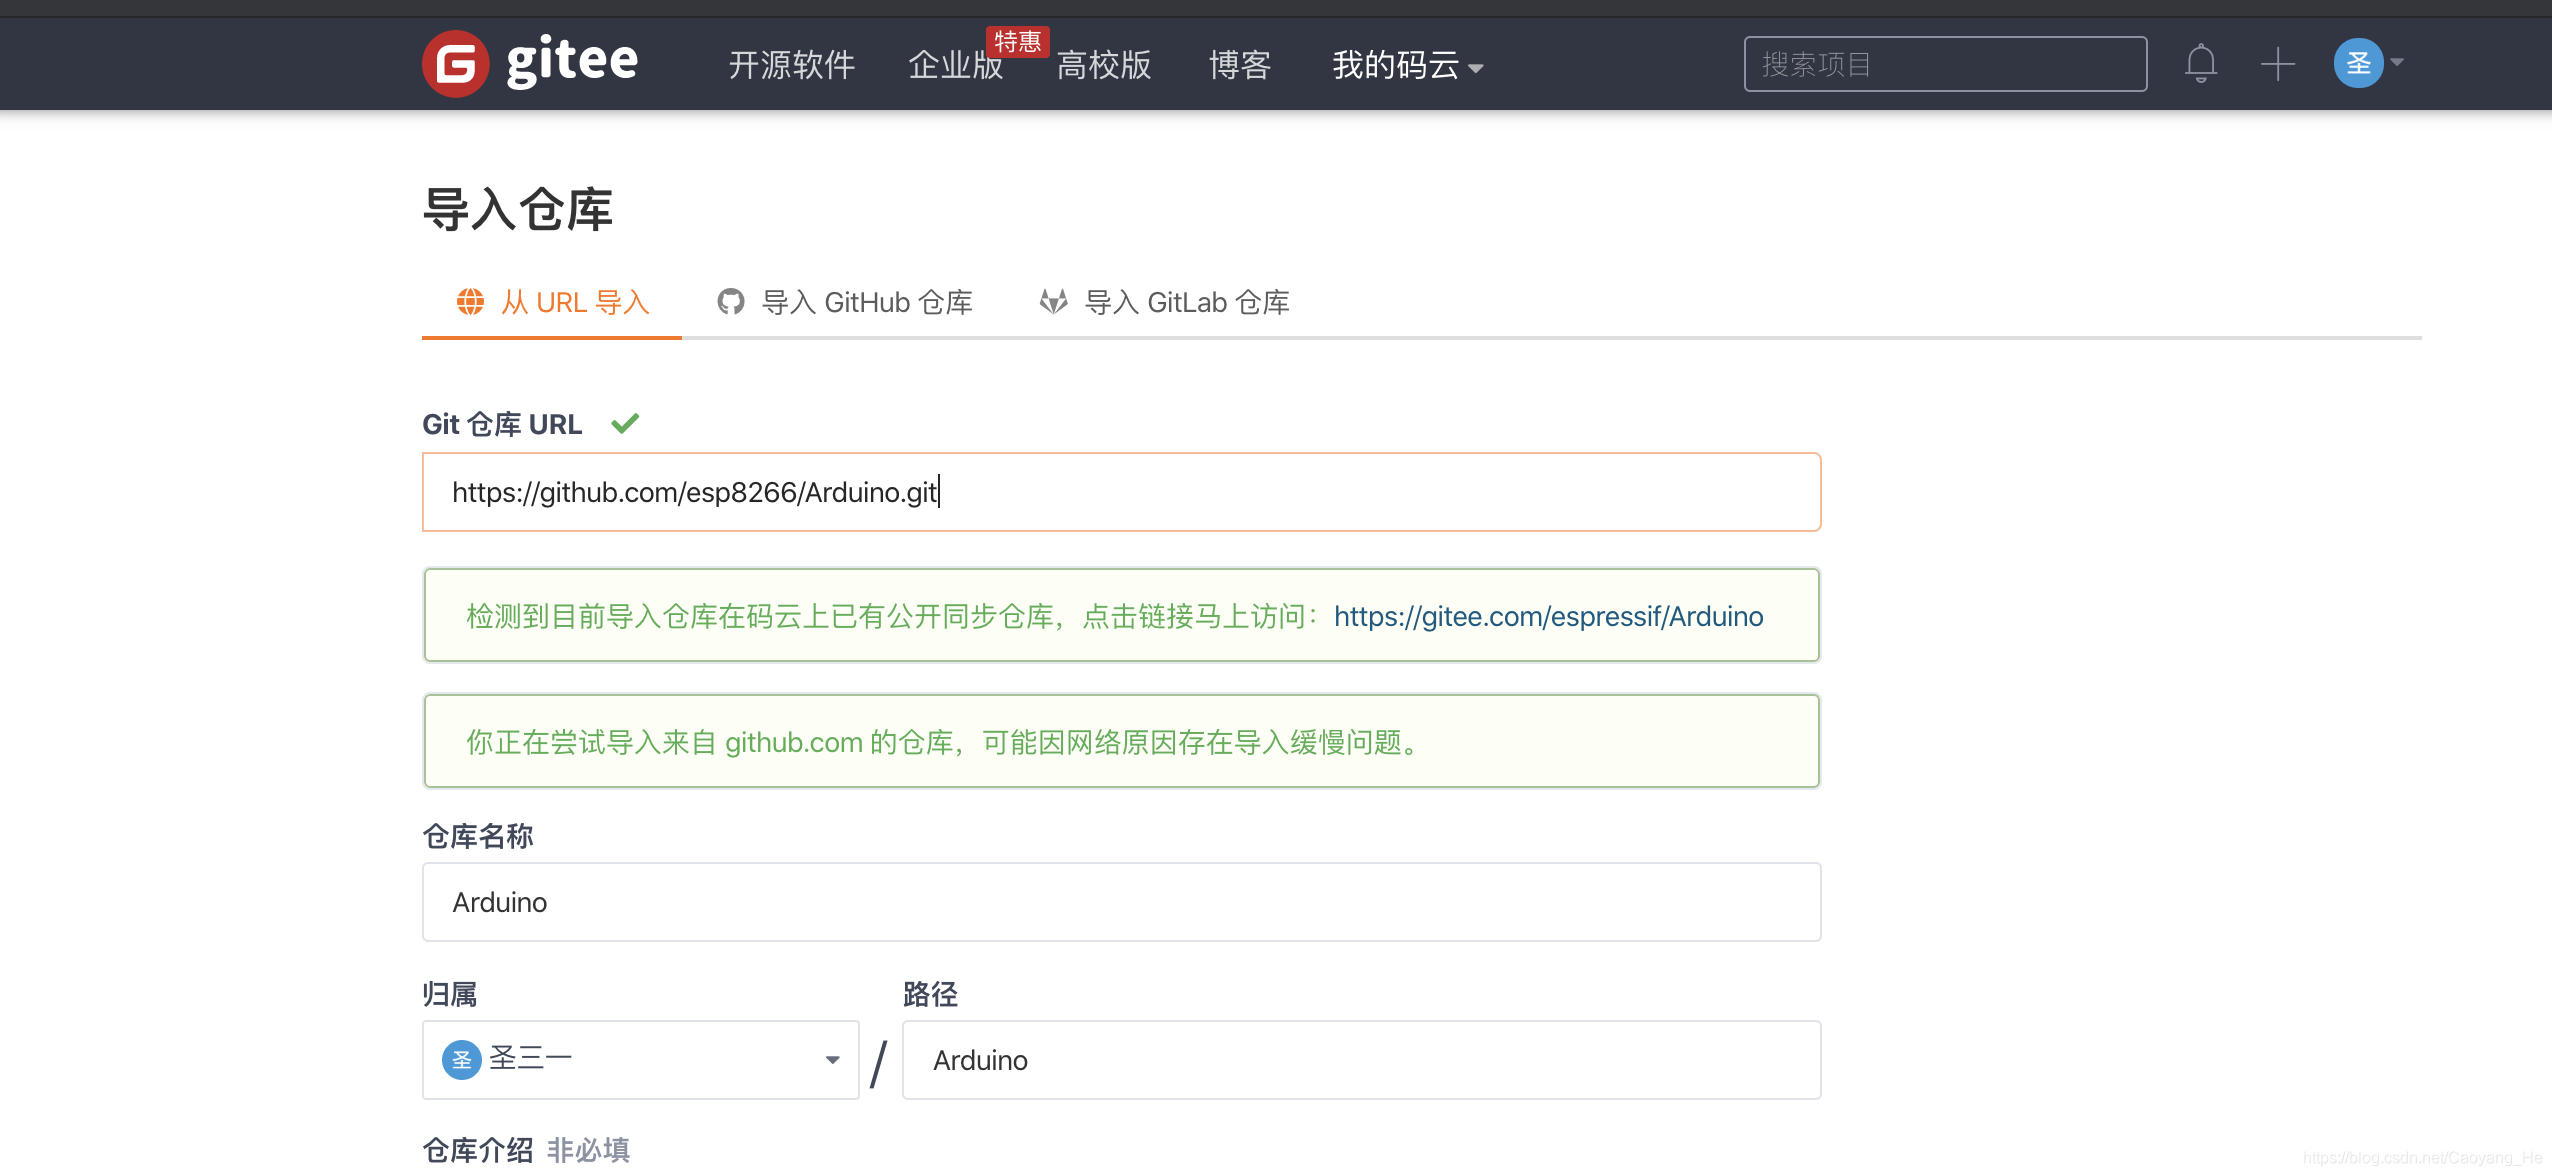
Task: Click the Gitee logo
Action: tap(530, 62)
